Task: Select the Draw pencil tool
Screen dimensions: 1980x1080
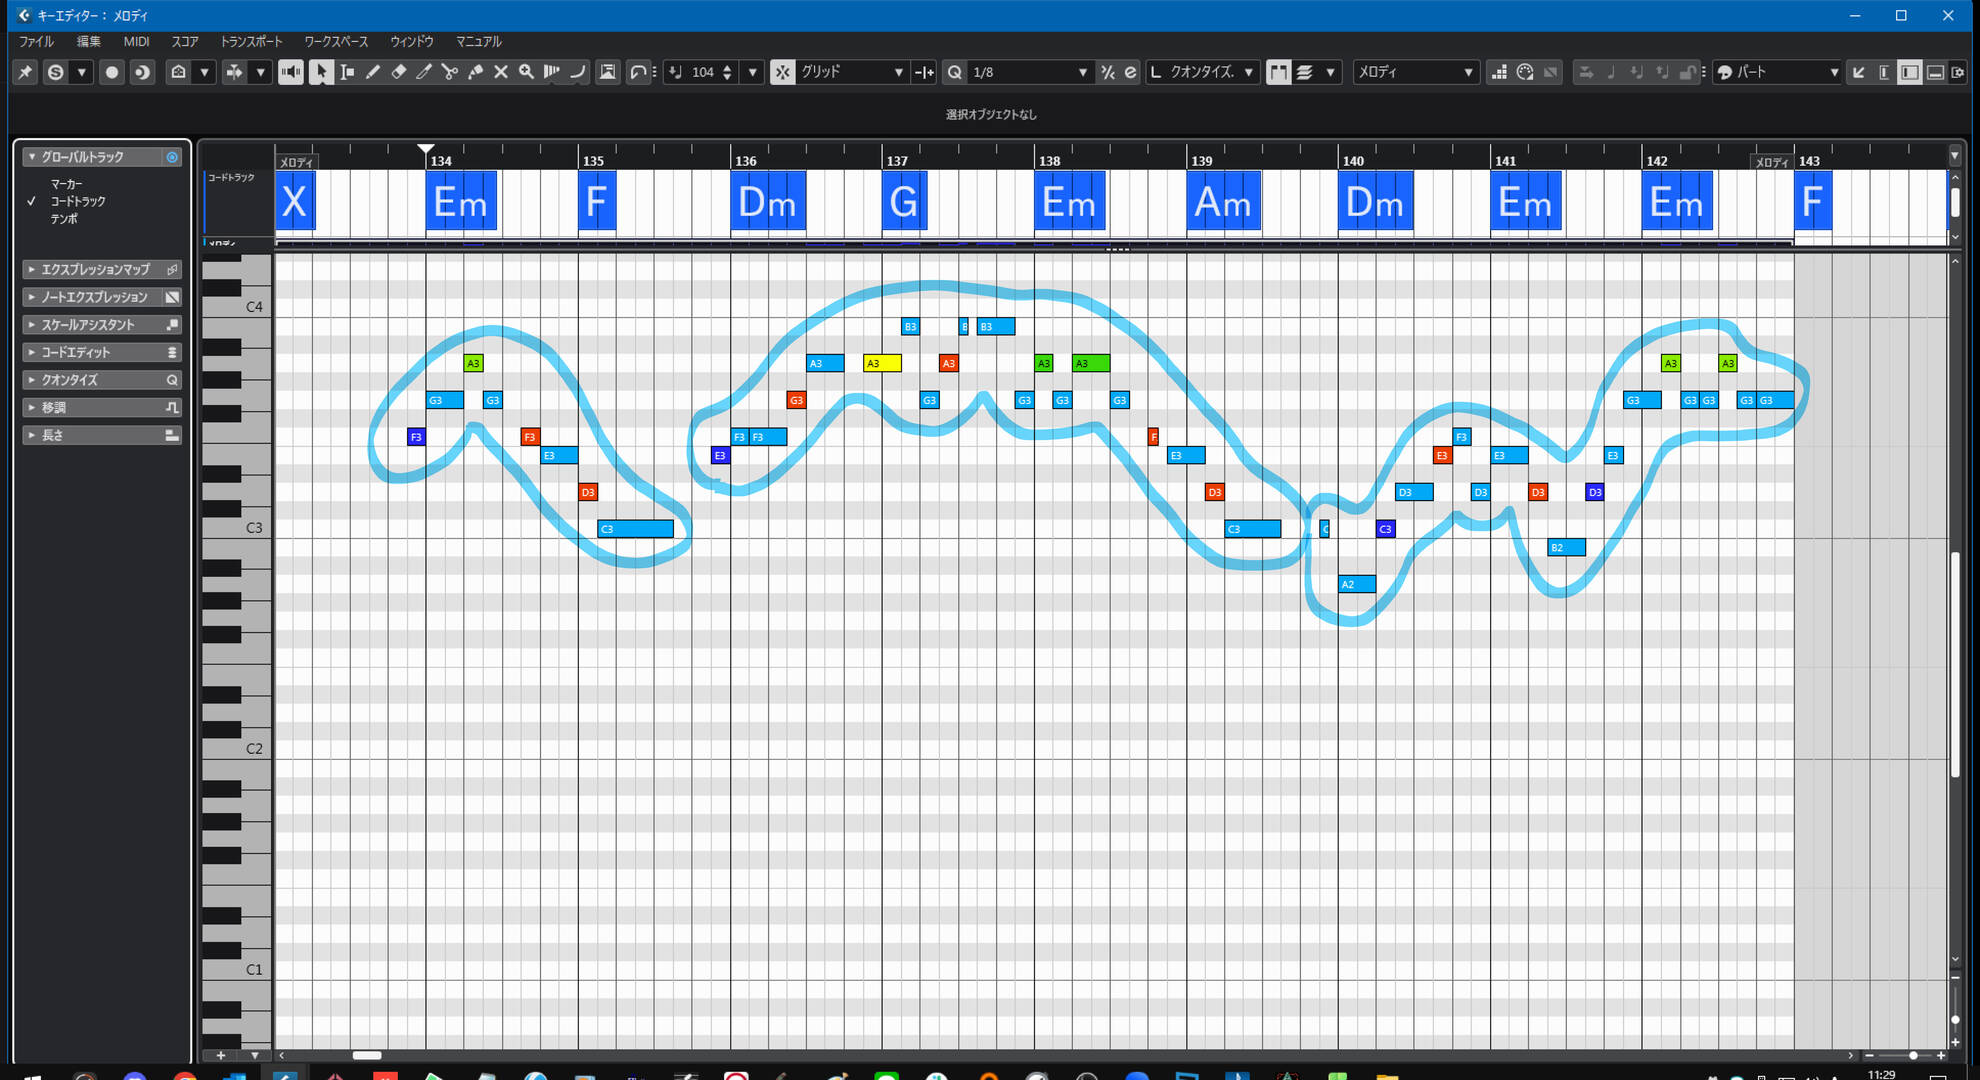Action: tap(372, 72)
